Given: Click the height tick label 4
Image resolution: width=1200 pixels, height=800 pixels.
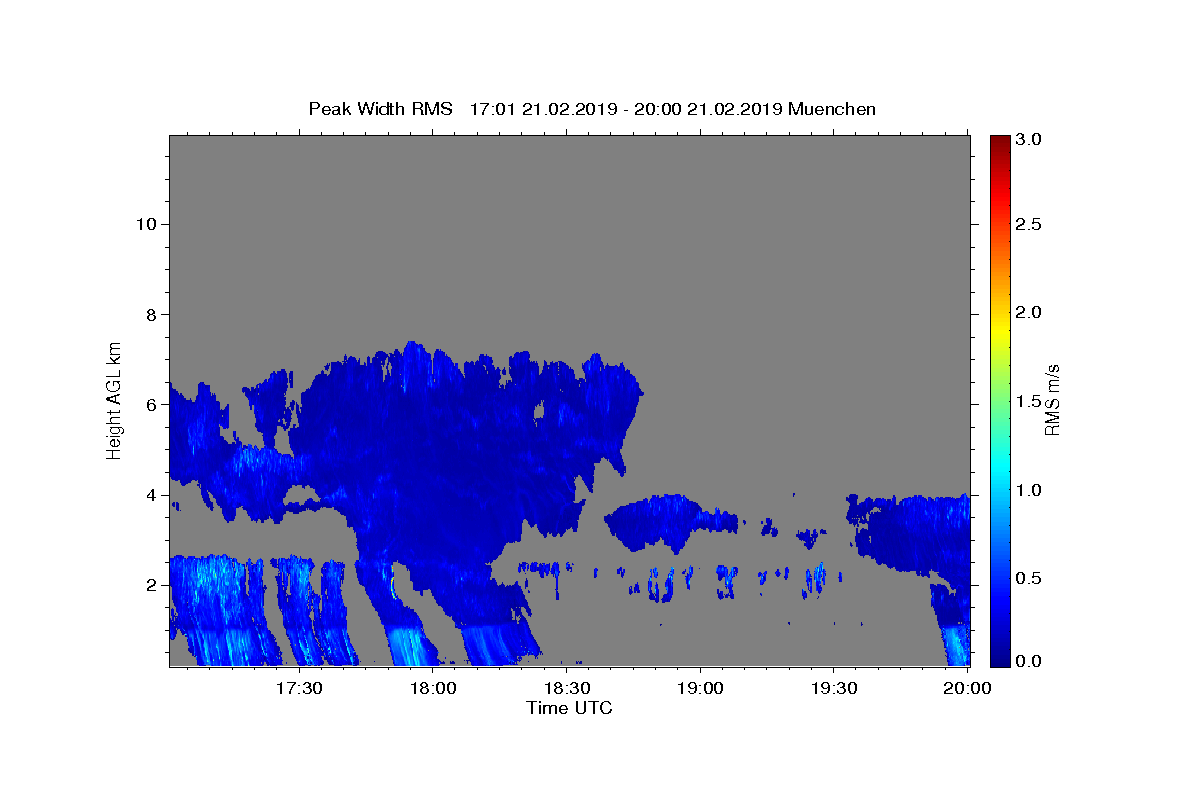Looking at the screenshot, I should coord(151,495).
